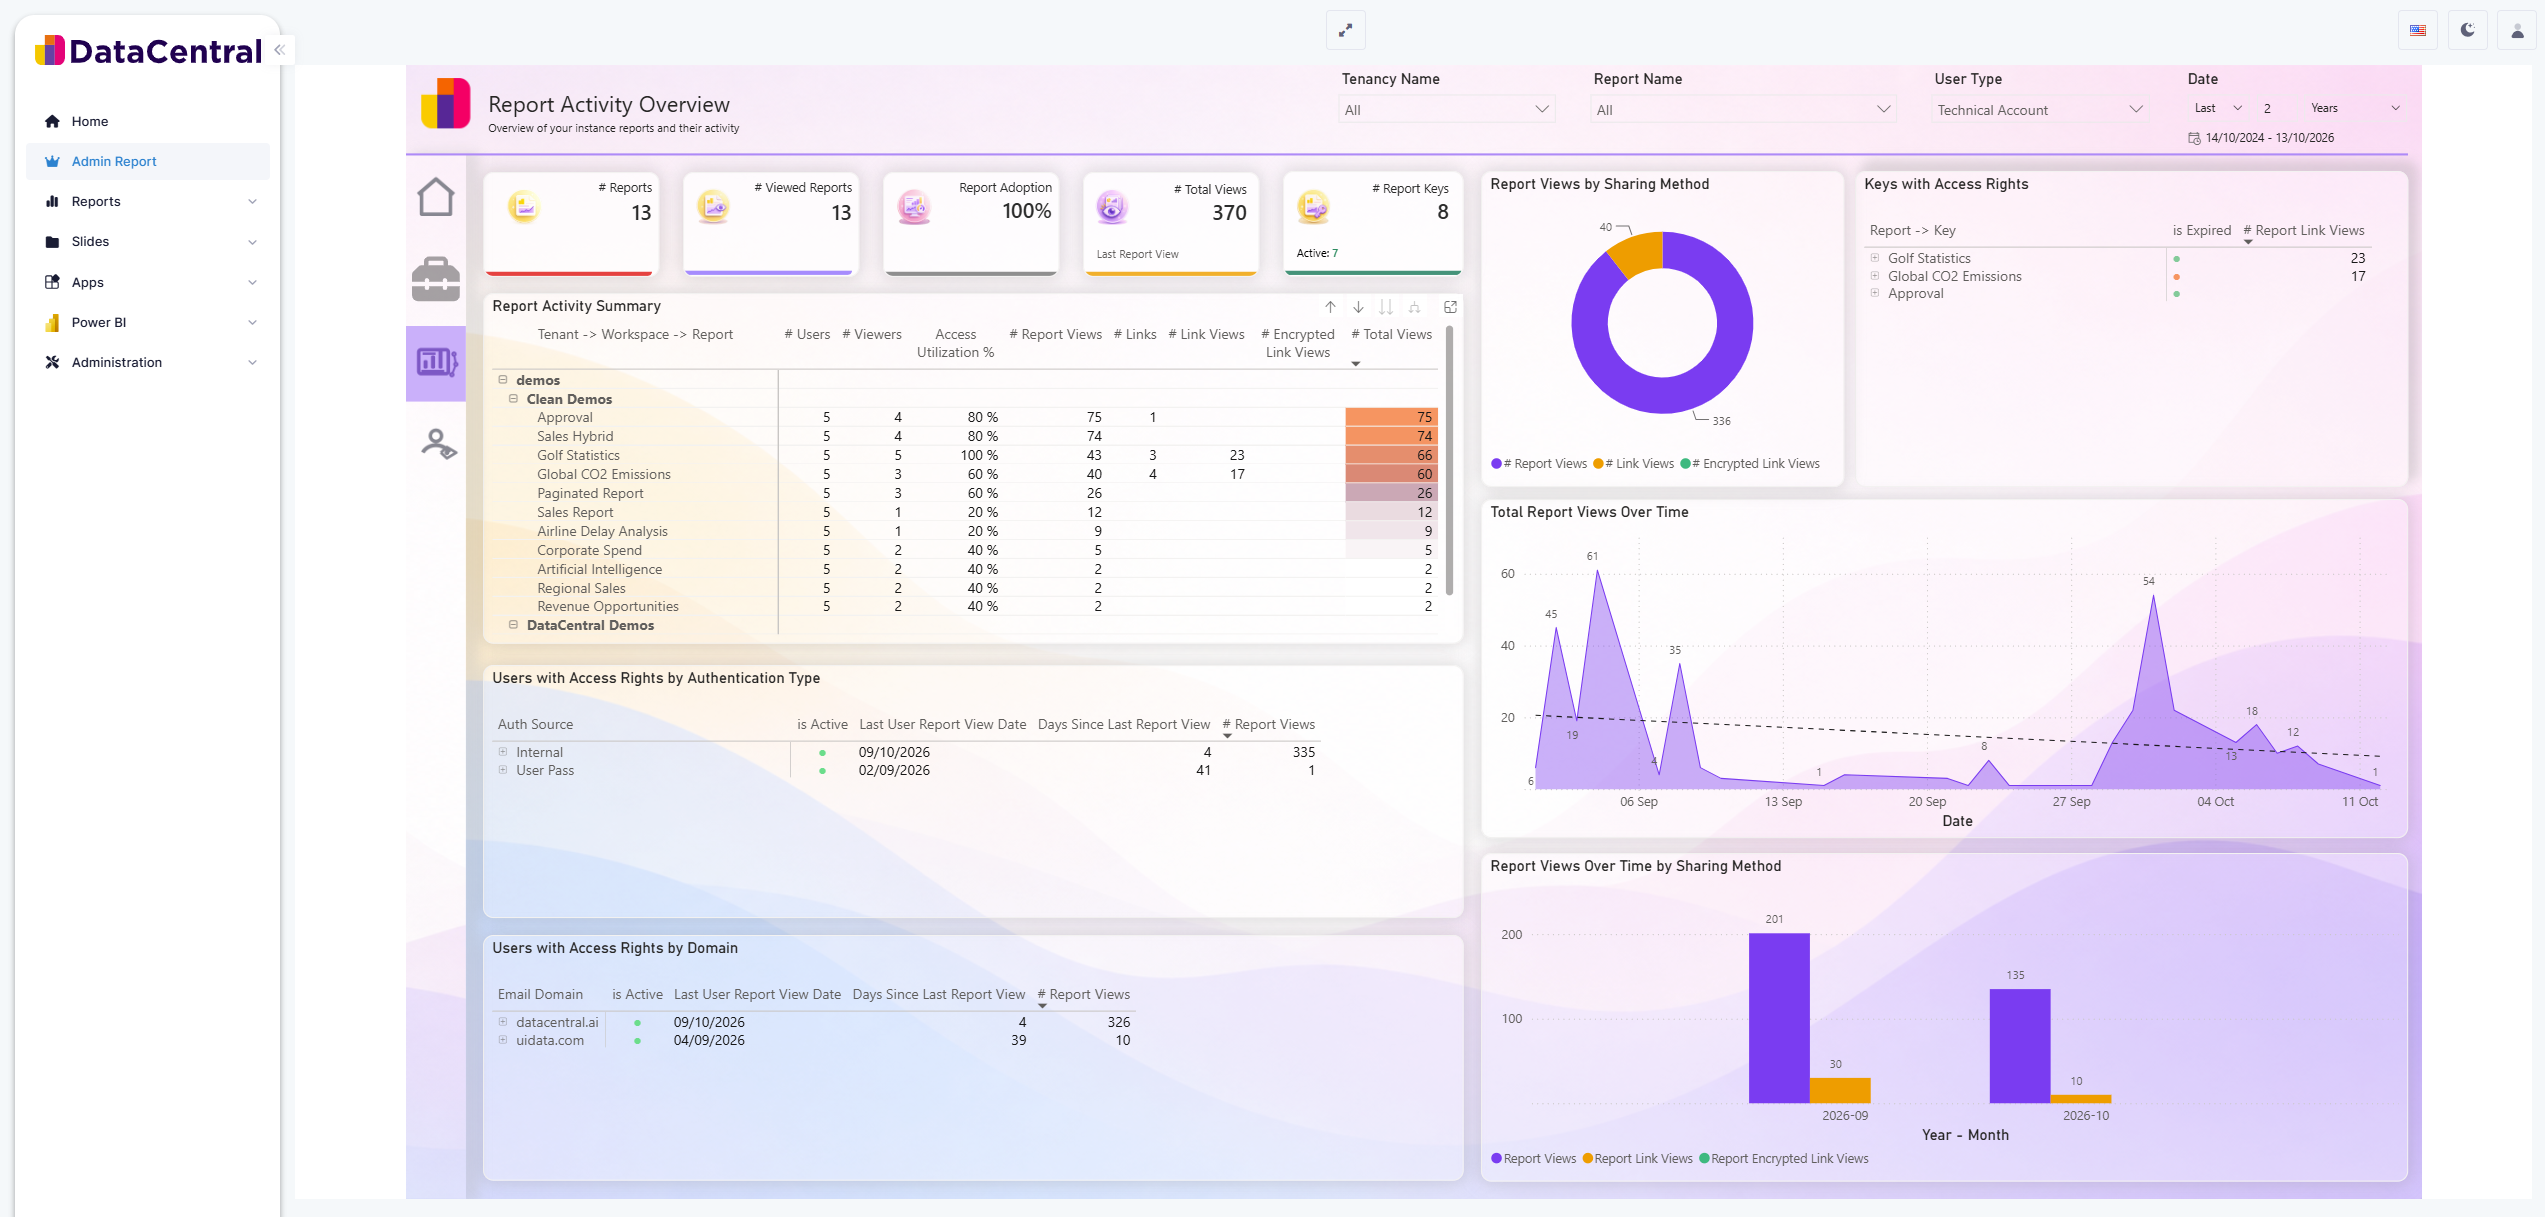Expand Power BI sidebar menu
This screenshot has width=2545, height=1217.
[148, 322]
